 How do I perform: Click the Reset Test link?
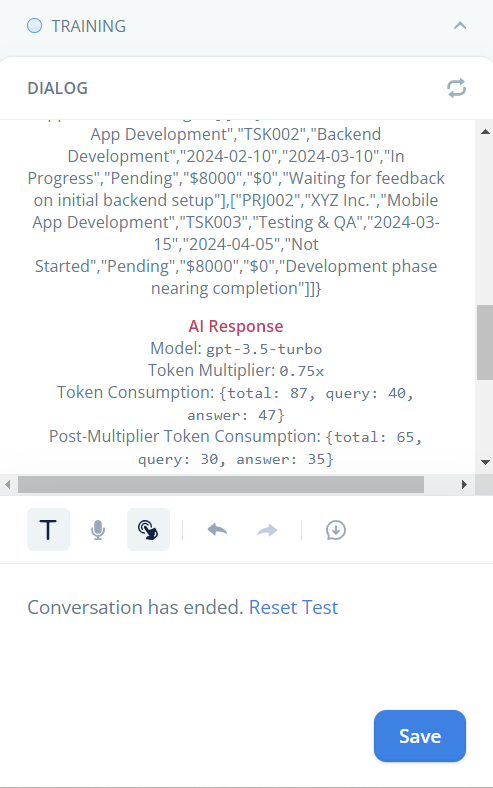[293, 607]
